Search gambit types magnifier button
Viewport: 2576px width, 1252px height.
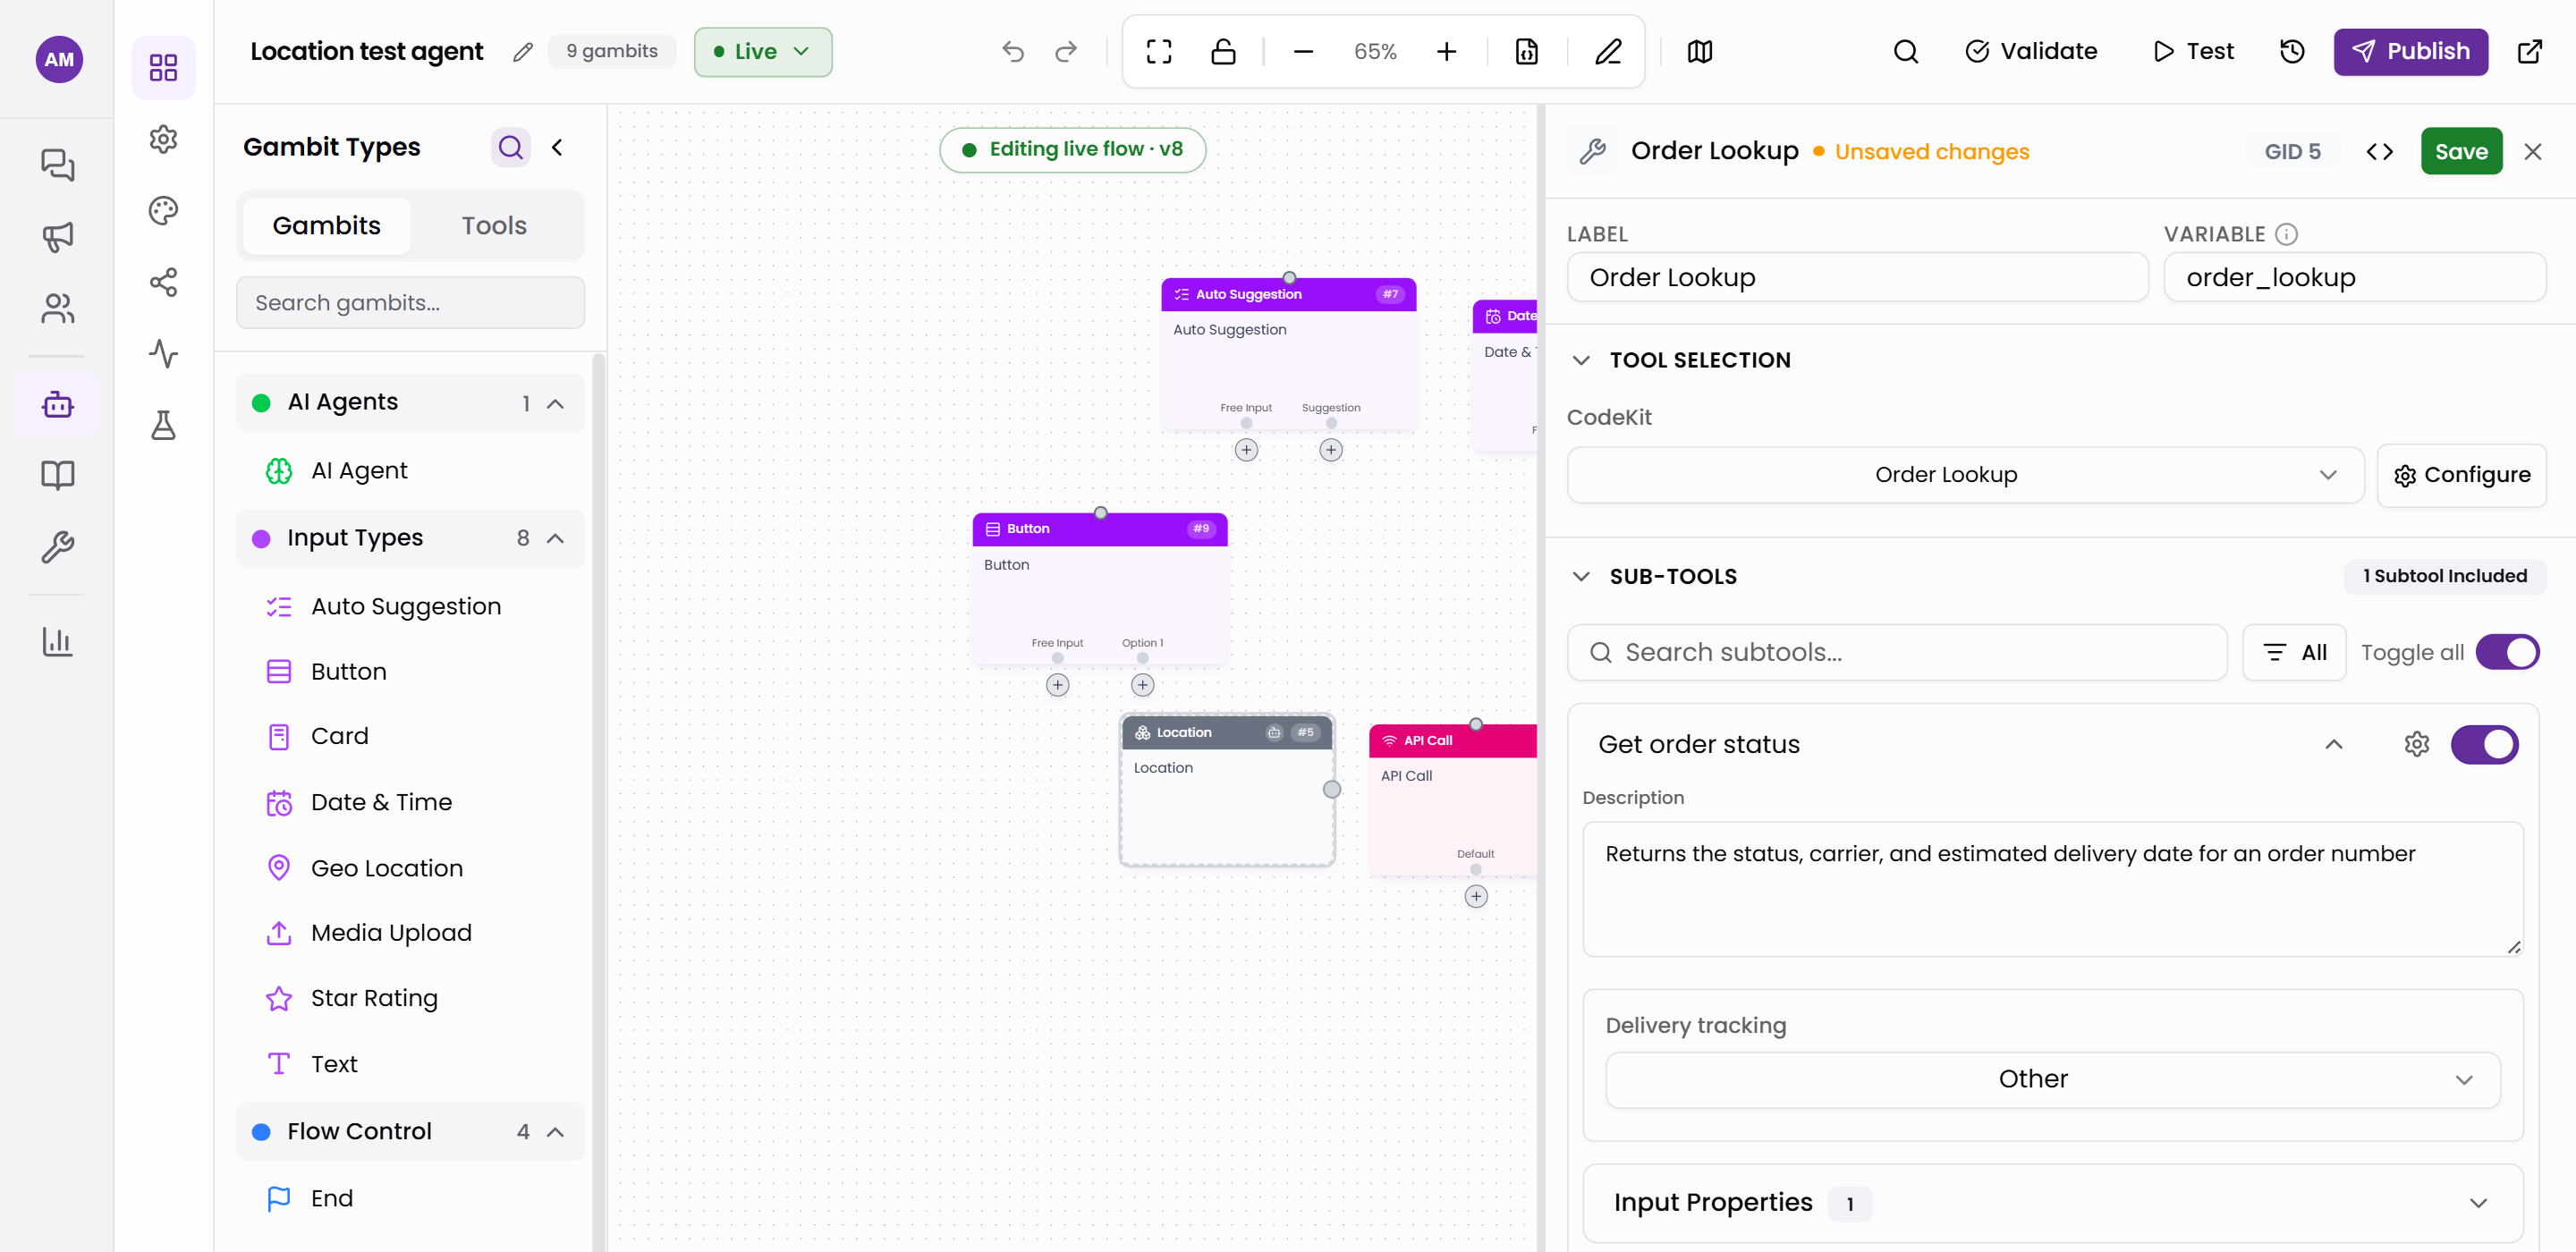click(510, 148)
